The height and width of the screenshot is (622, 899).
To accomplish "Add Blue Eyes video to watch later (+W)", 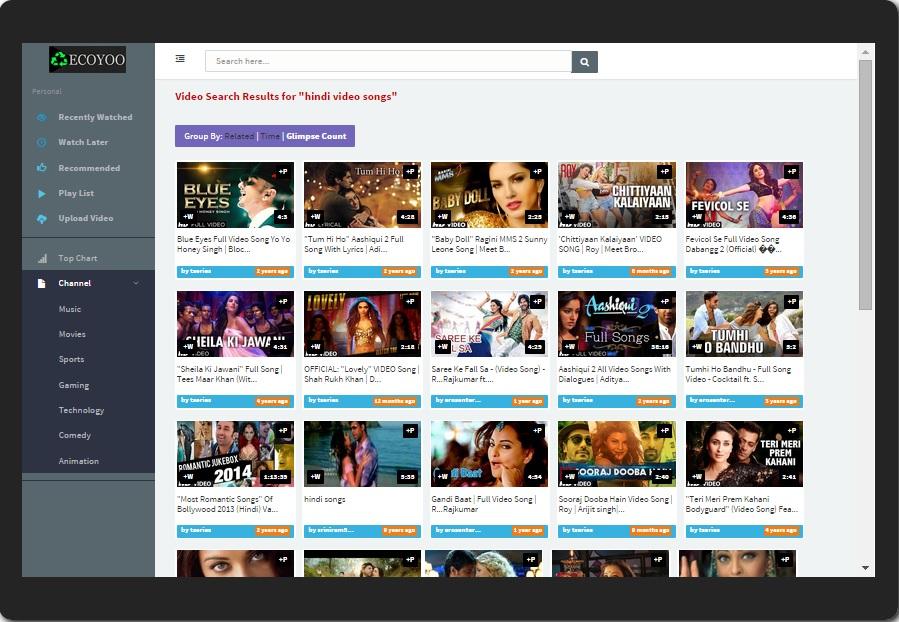I will point(188,217).
